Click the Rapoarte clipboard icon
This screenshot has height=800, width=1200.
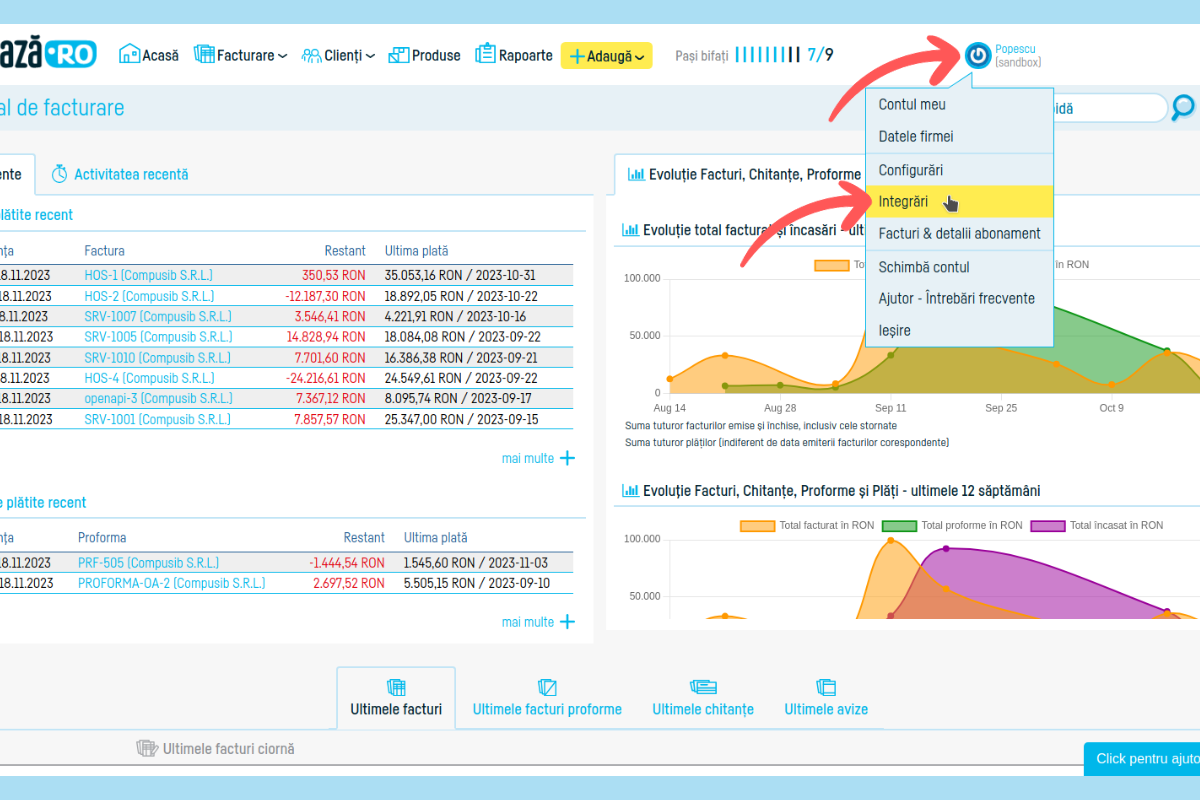pyautogui.click(x=486, y=54)
